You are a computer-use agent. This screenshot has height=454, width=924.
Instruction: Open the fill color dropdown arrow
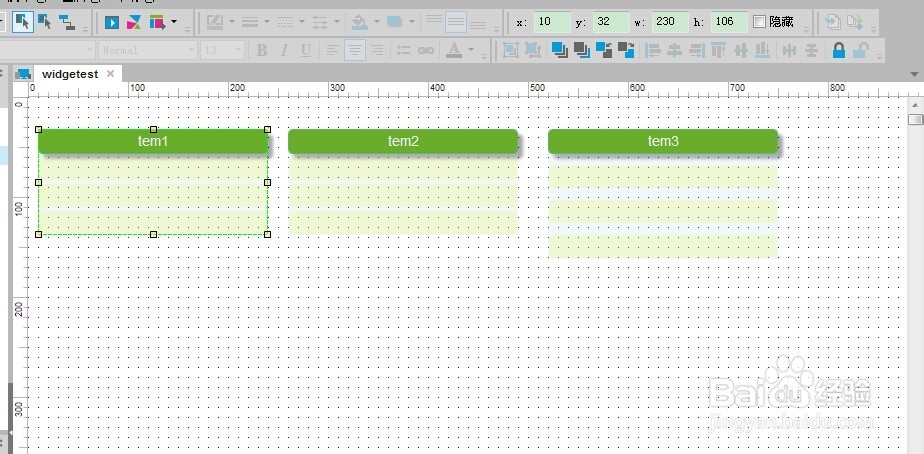pyautogui.click(x=377, y=22)
